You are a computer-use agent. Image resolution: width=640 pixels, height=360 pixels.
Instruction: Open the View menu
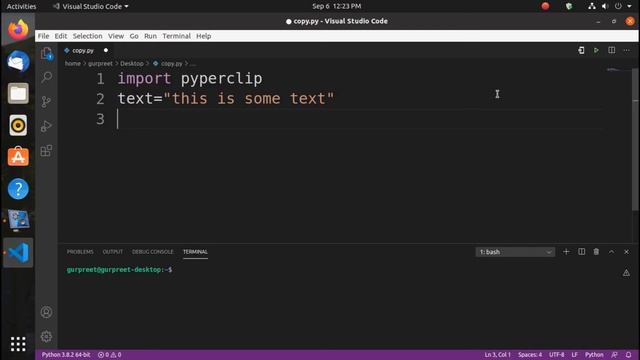[116, 36]
